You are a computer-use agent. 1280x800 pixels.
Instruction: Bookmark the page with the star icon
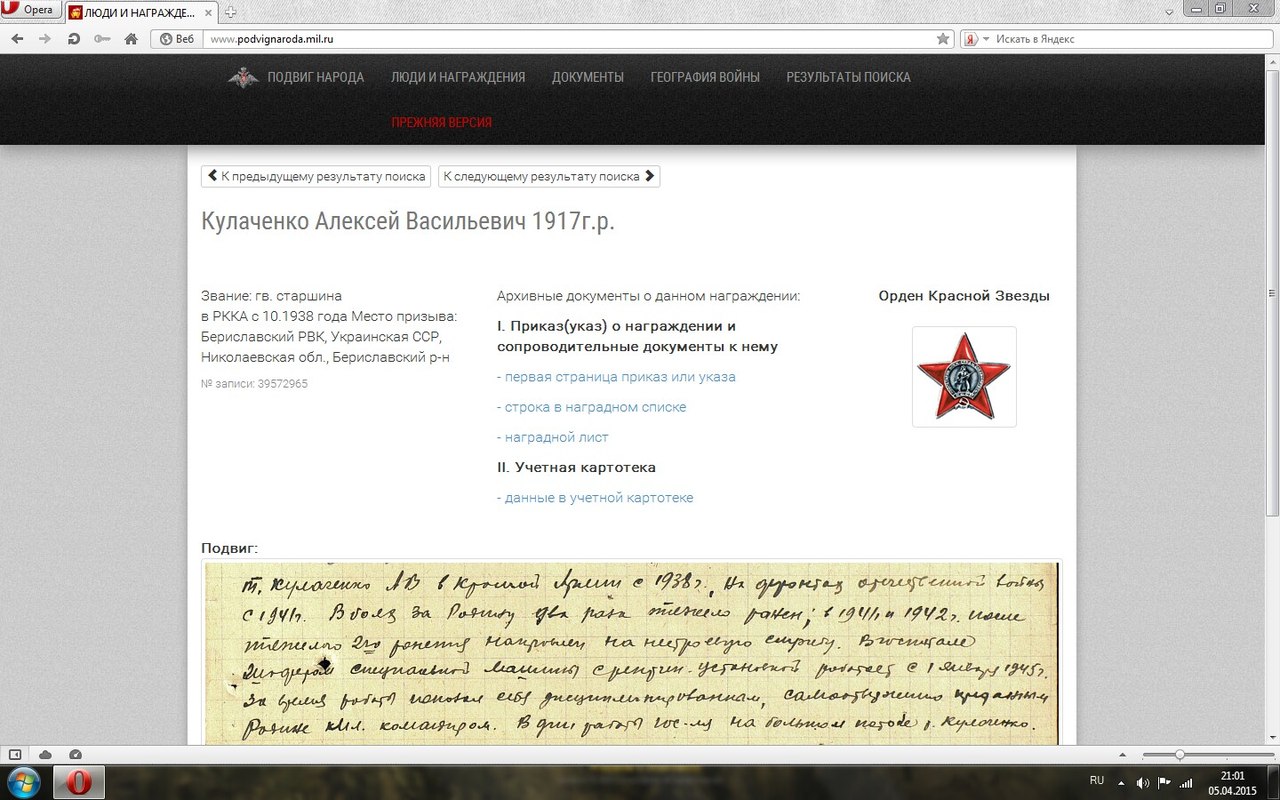[943, 39]
